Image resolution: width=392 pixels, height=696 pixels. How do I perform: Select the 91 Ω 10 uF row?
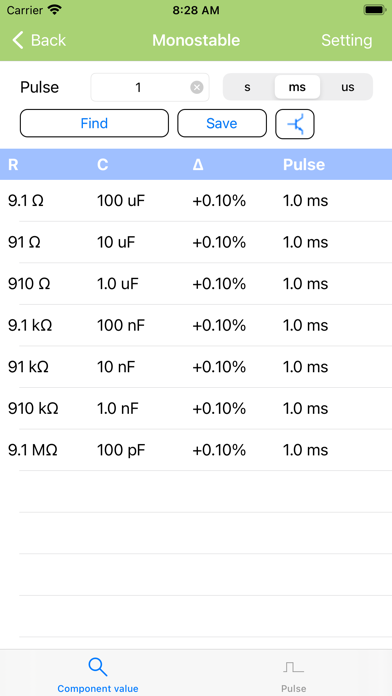click(196, 242)
